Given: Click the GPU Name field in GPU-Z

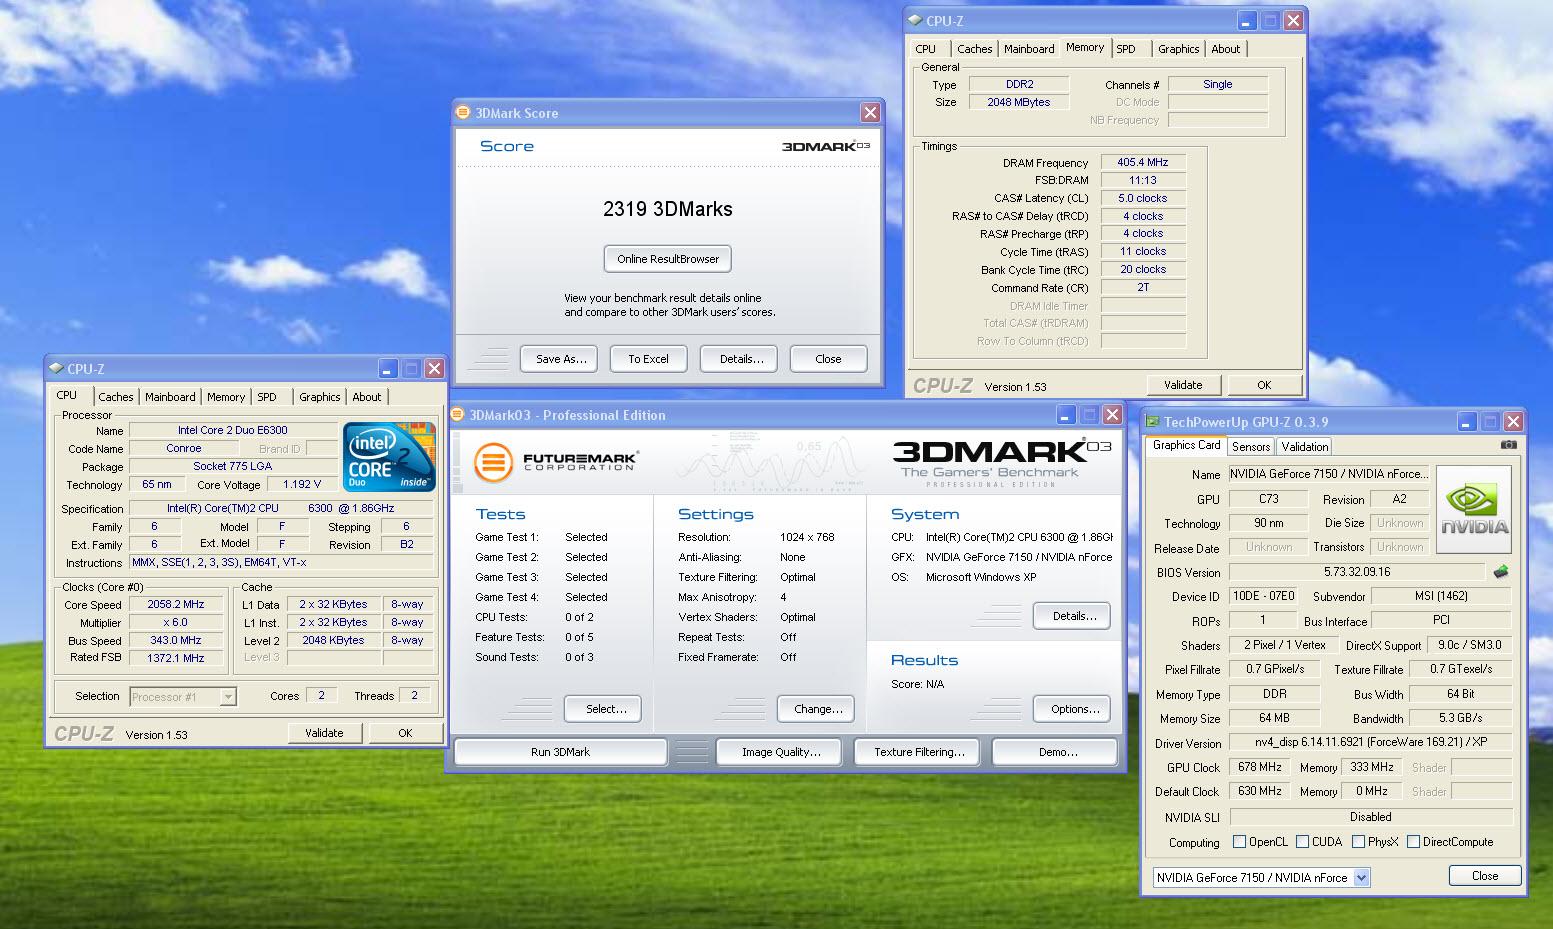Looking at the screenshot, I should (1329, 474).
